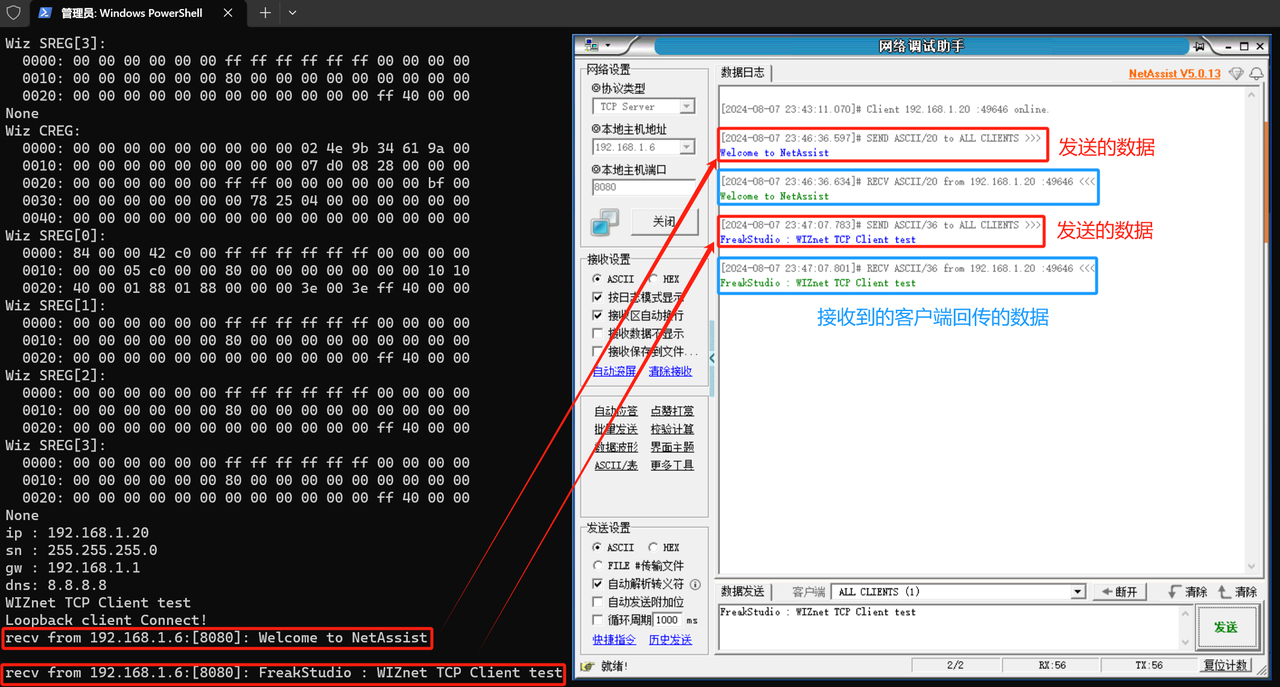1280x687 pixels.
Task: Click the hand icon in NetAssist status bar
Action: 588,666
